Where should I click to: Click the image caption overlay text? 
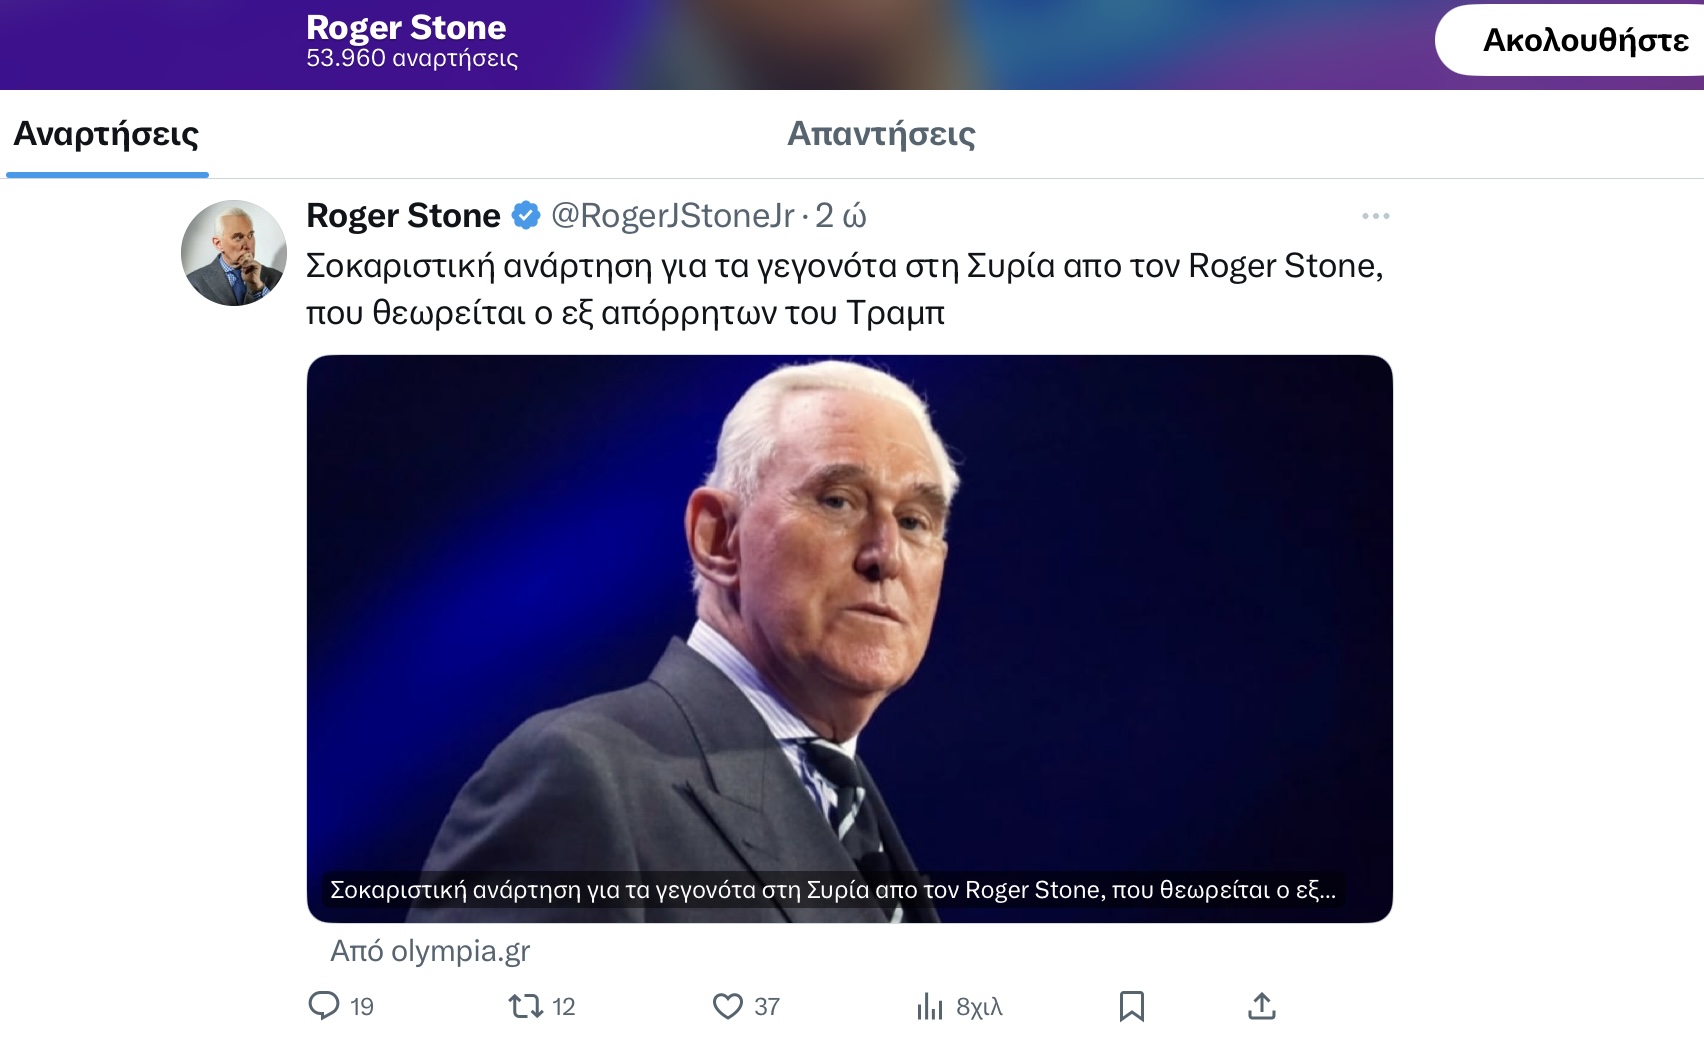[x=832, y=890]
